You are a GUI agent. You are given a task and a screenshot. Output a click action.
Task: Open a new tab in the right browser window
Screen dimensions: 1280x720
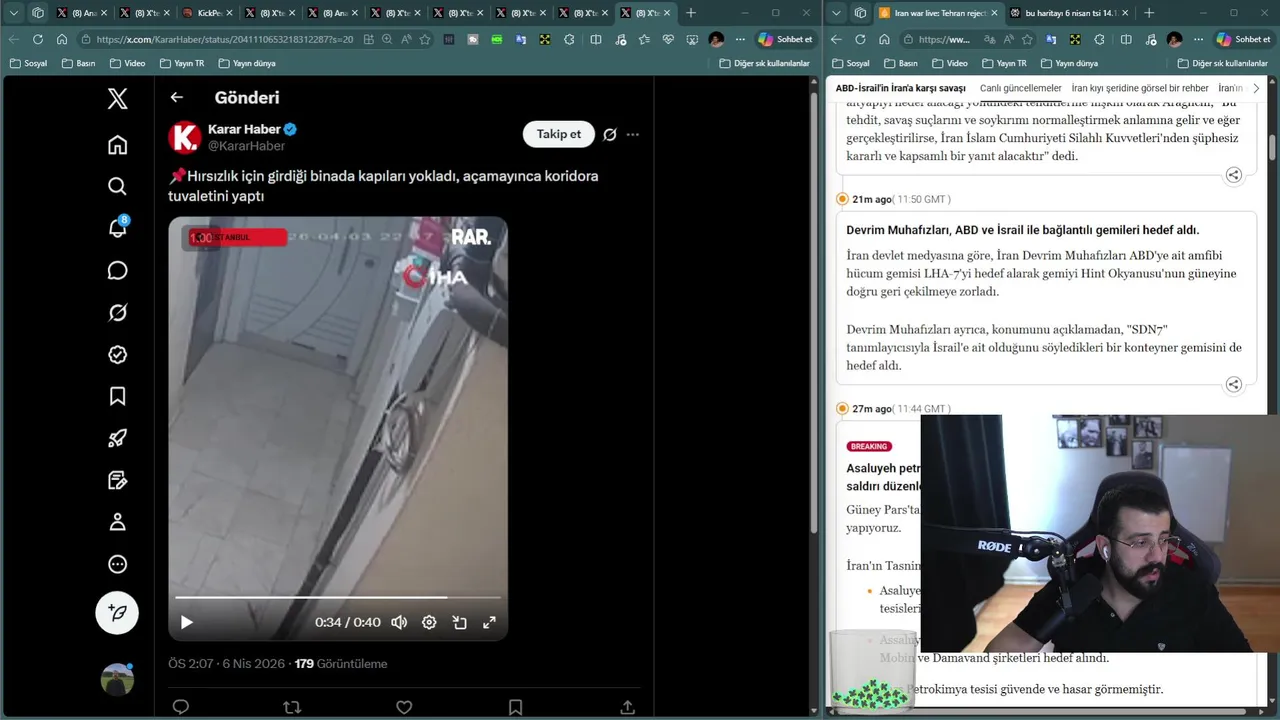[1148, 13]
